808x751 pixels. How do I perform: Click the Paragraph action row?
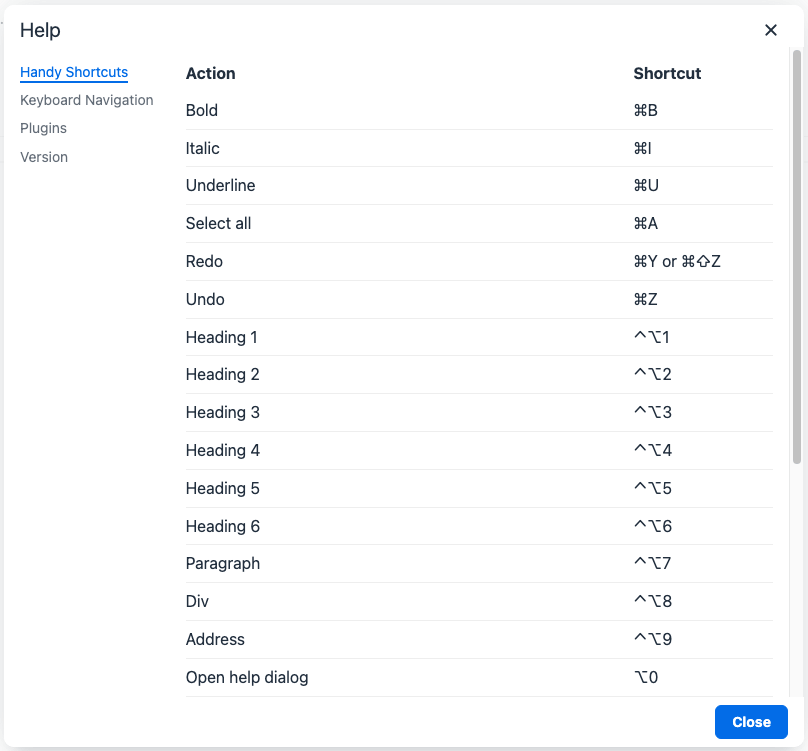click(223, 563)
